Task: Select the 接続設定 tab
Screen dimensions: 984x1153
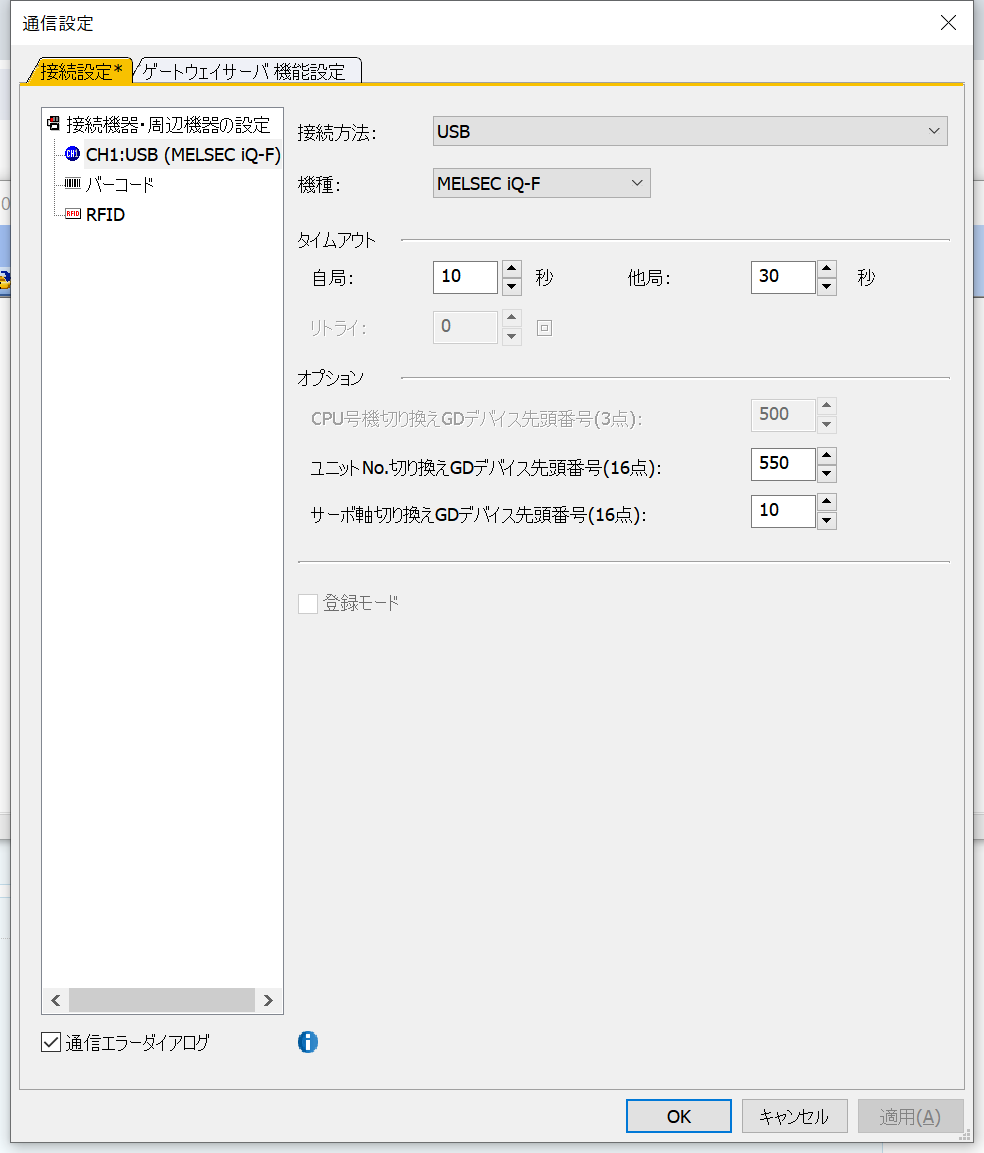Action: point(80,72)
